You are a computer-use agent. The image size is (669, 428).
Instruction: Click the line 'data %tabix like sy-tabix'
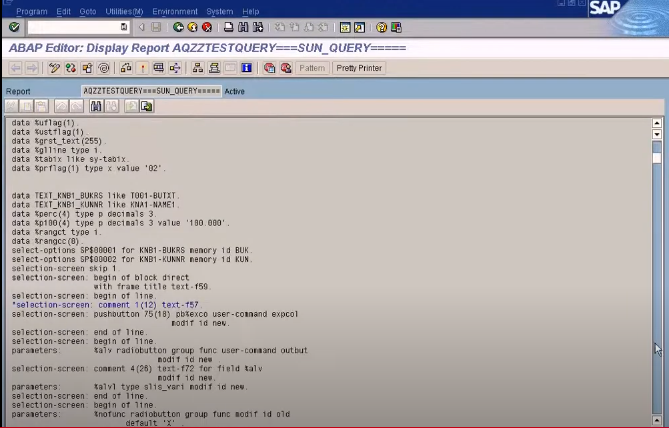click(x=70, y=159)
